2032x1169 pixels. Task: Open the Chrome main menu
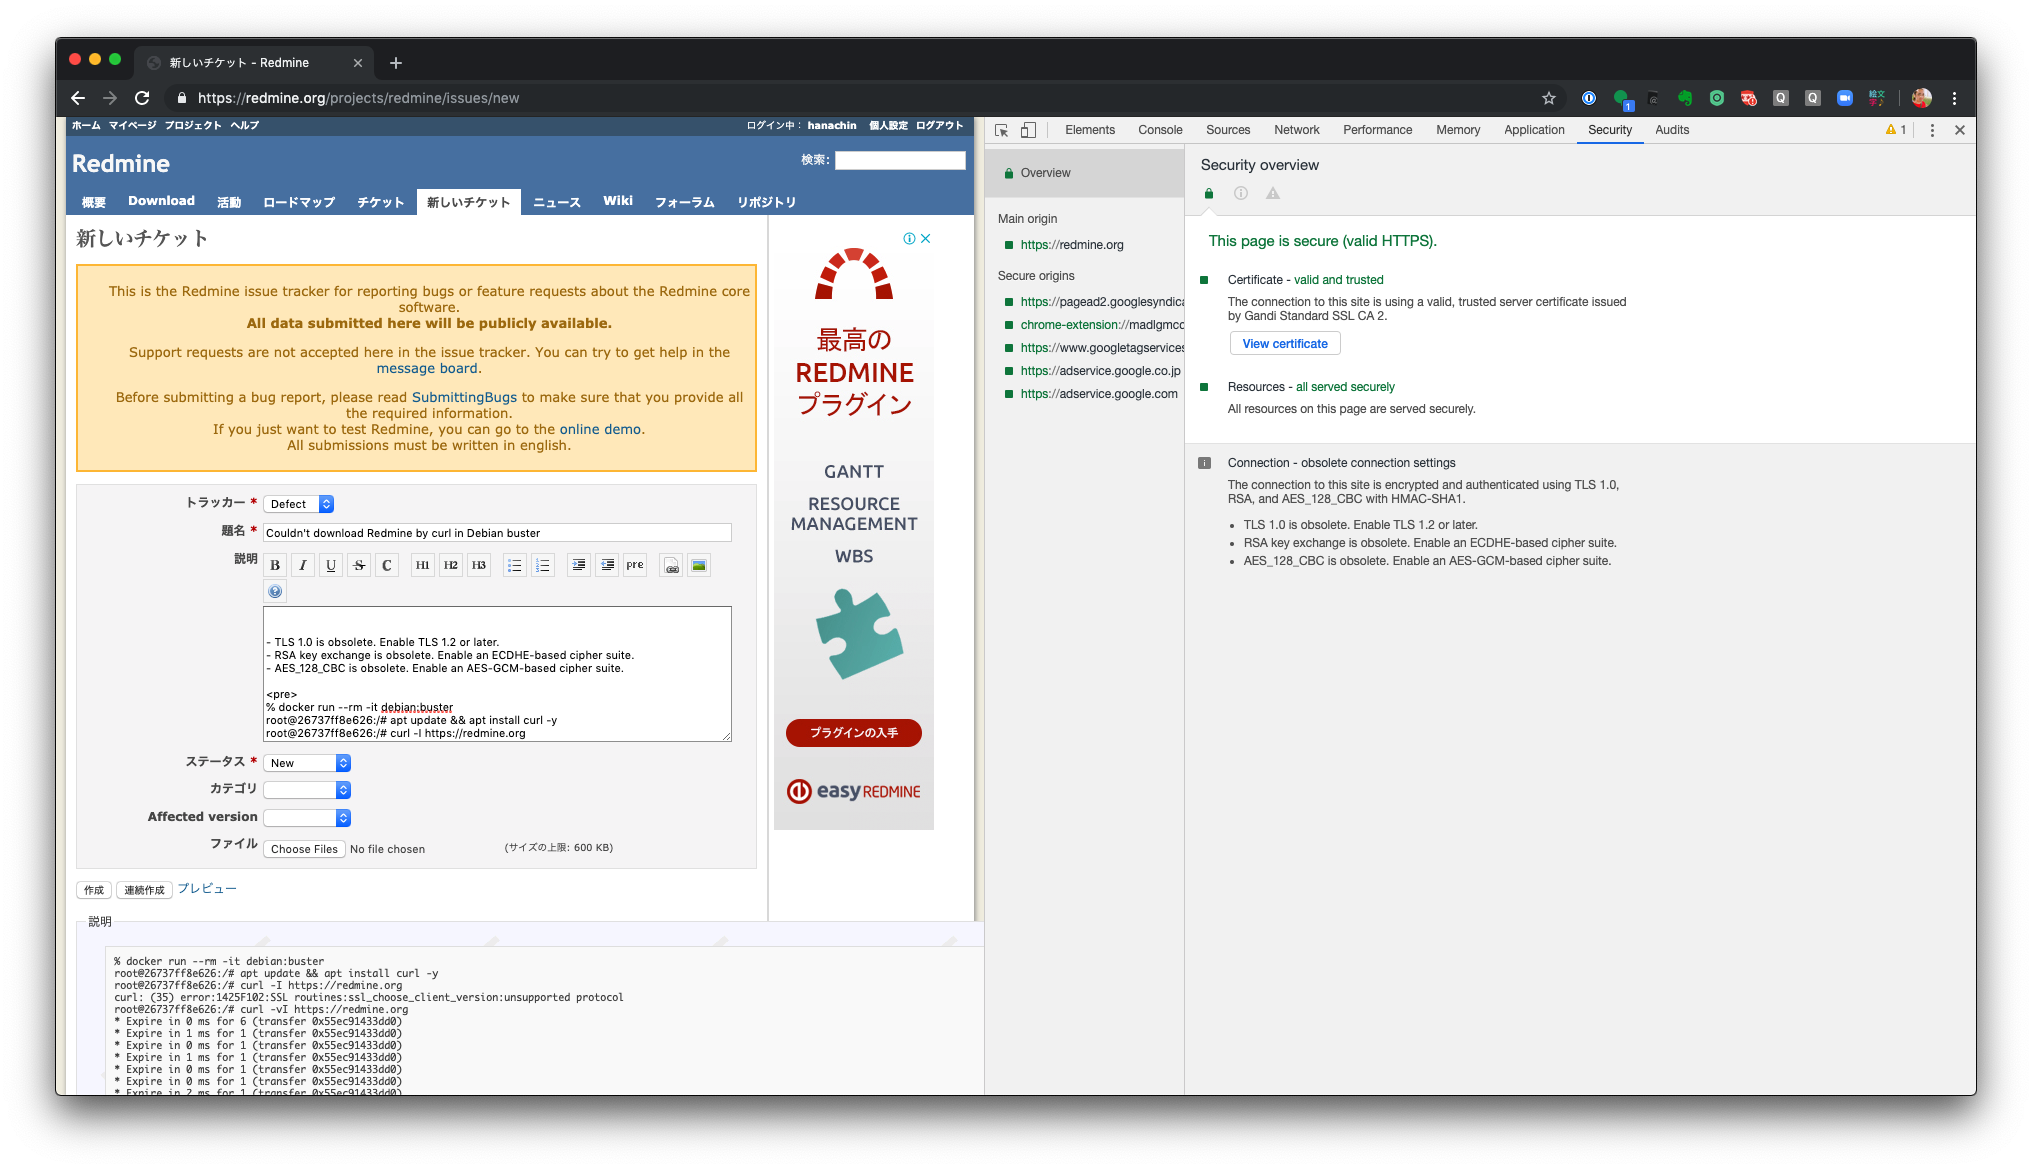[x=1954, y=98]
